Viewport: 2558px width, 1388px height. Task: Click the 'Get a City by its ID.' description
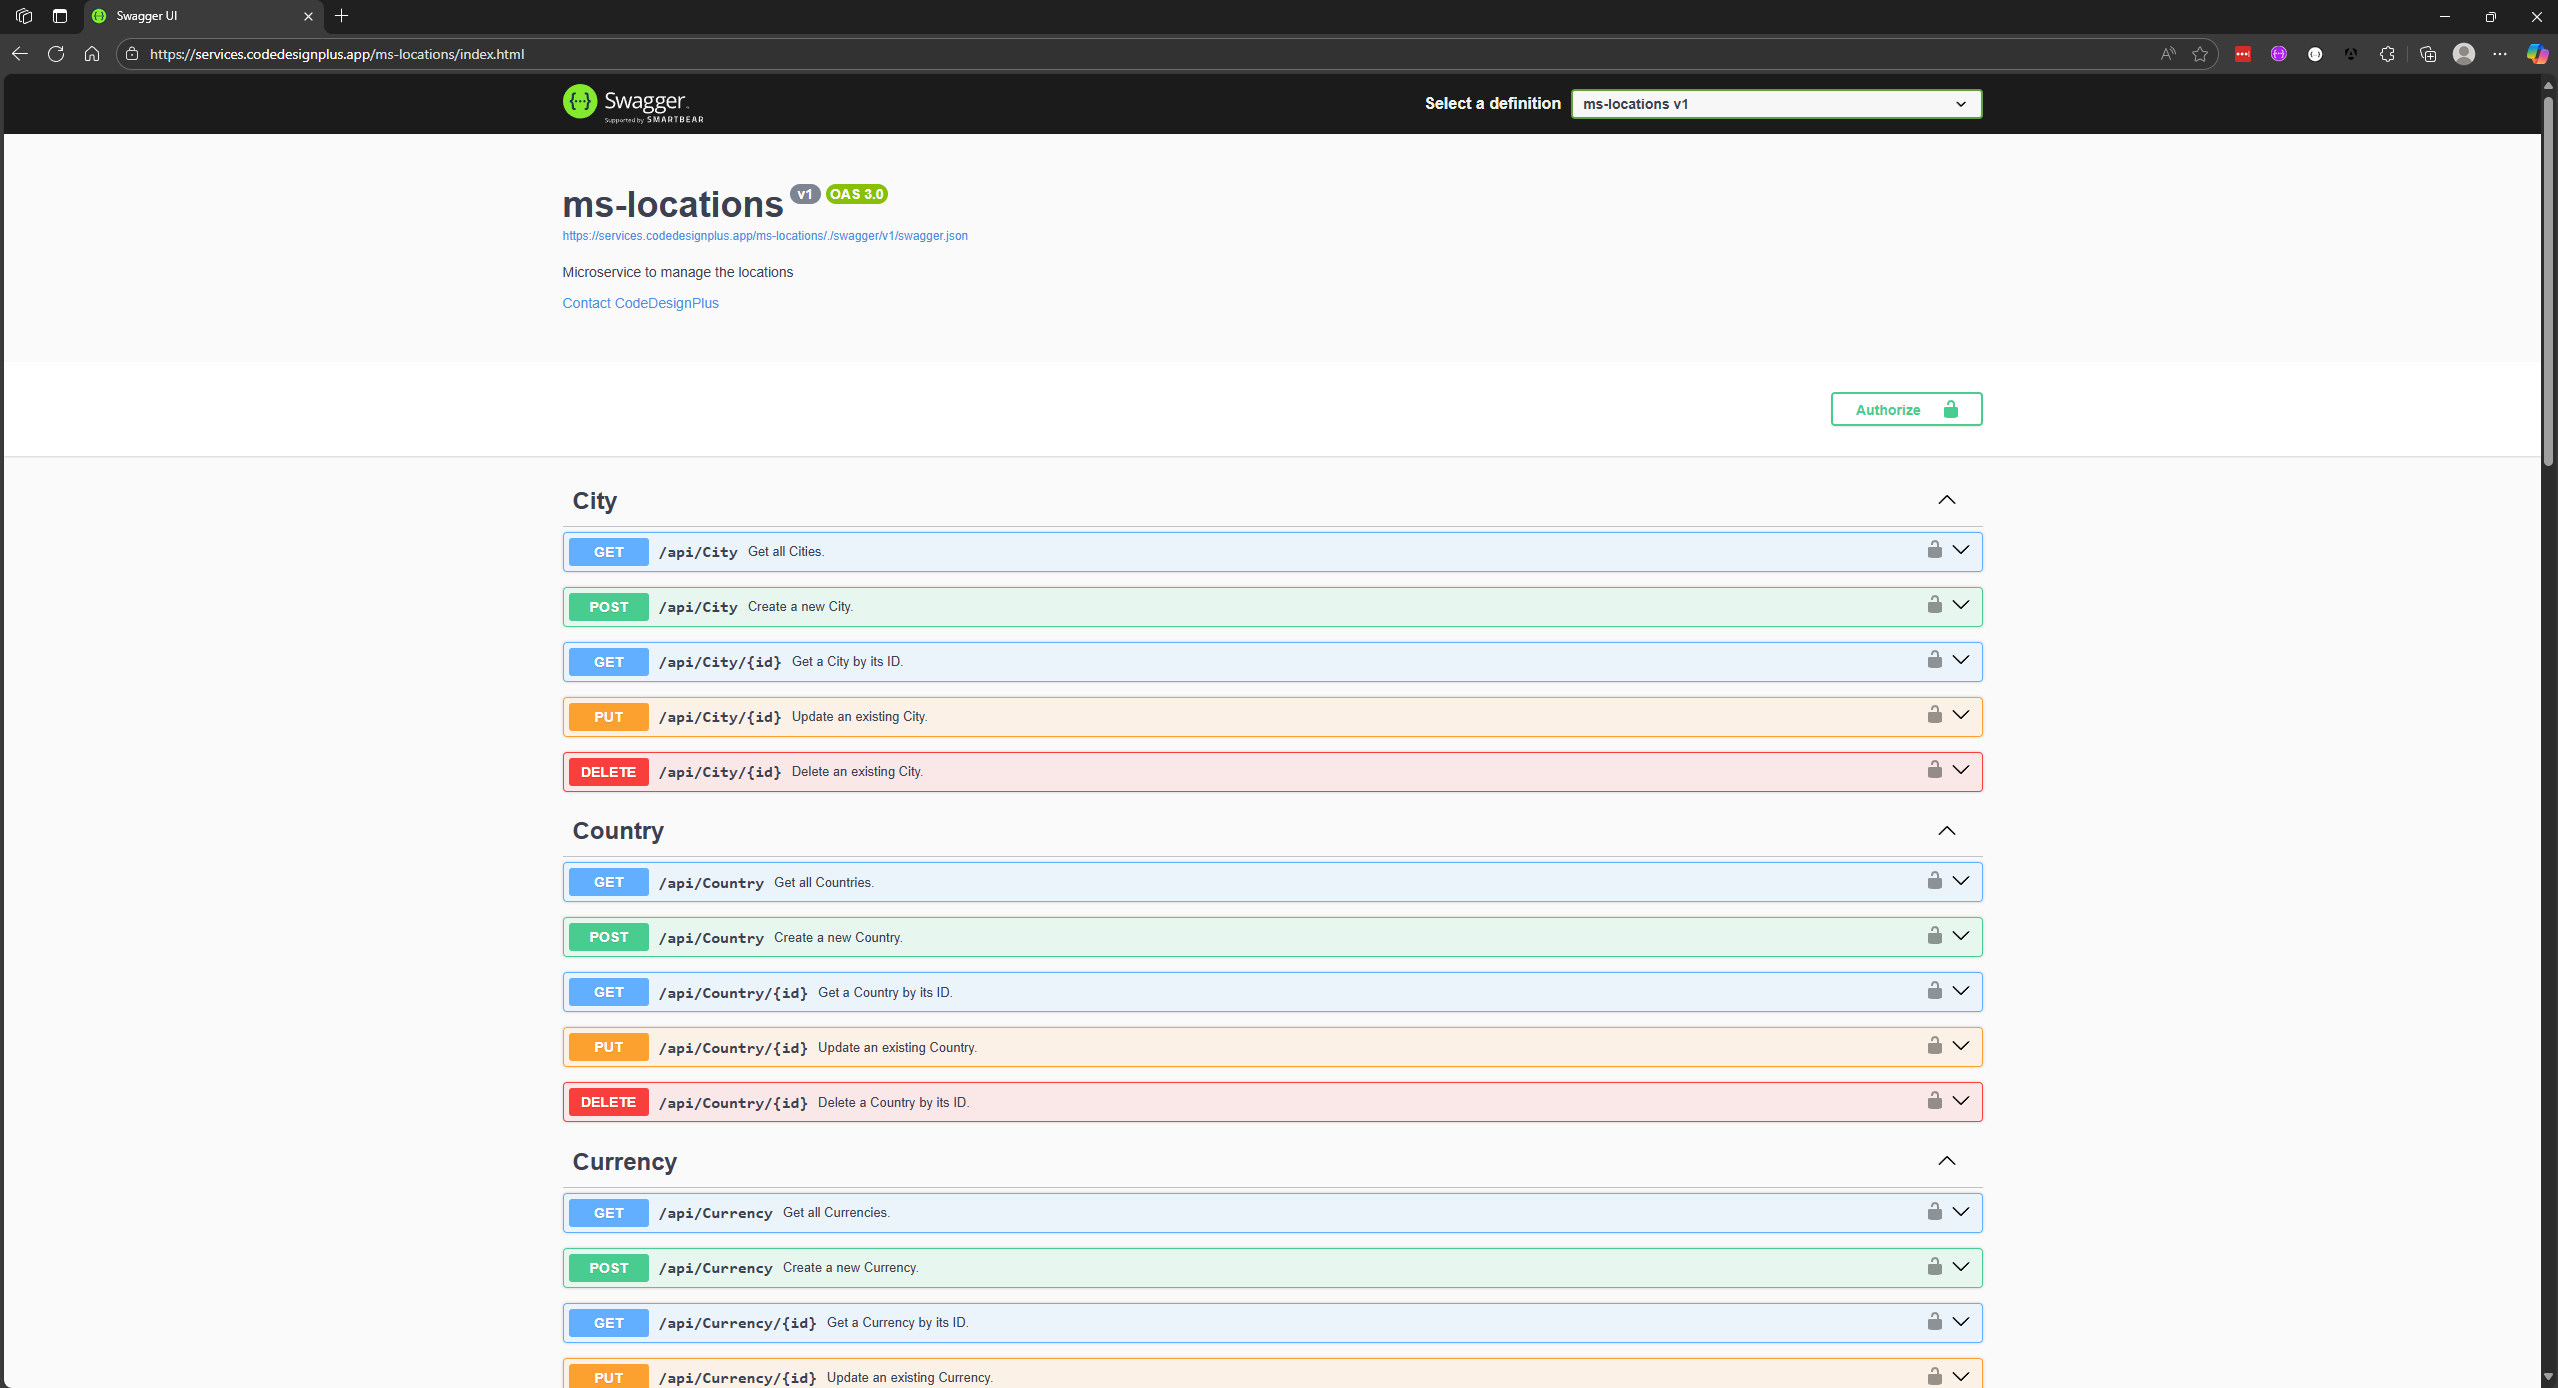pyautogui.click(x=847, y=661)
